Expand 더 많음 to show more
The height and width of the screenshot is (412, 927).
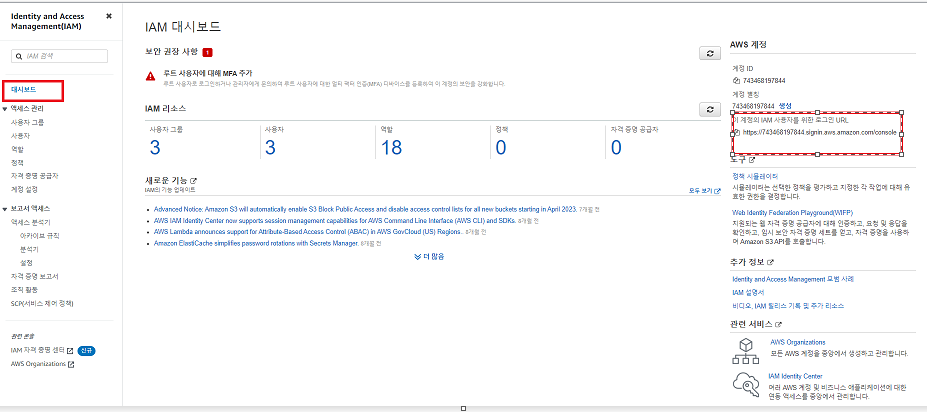[x=429, y=257]
